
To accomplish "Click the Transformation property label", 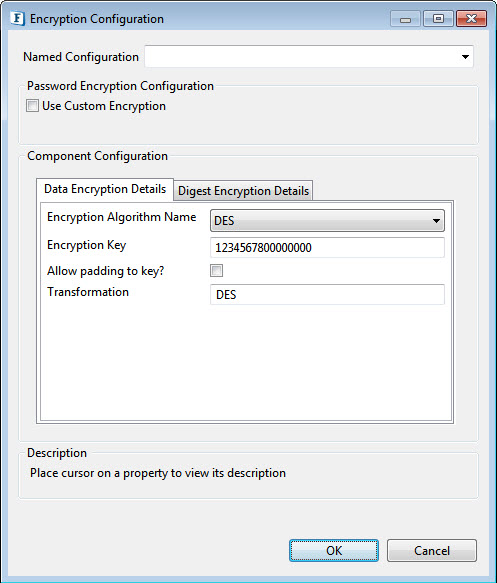I will point(88,292).
